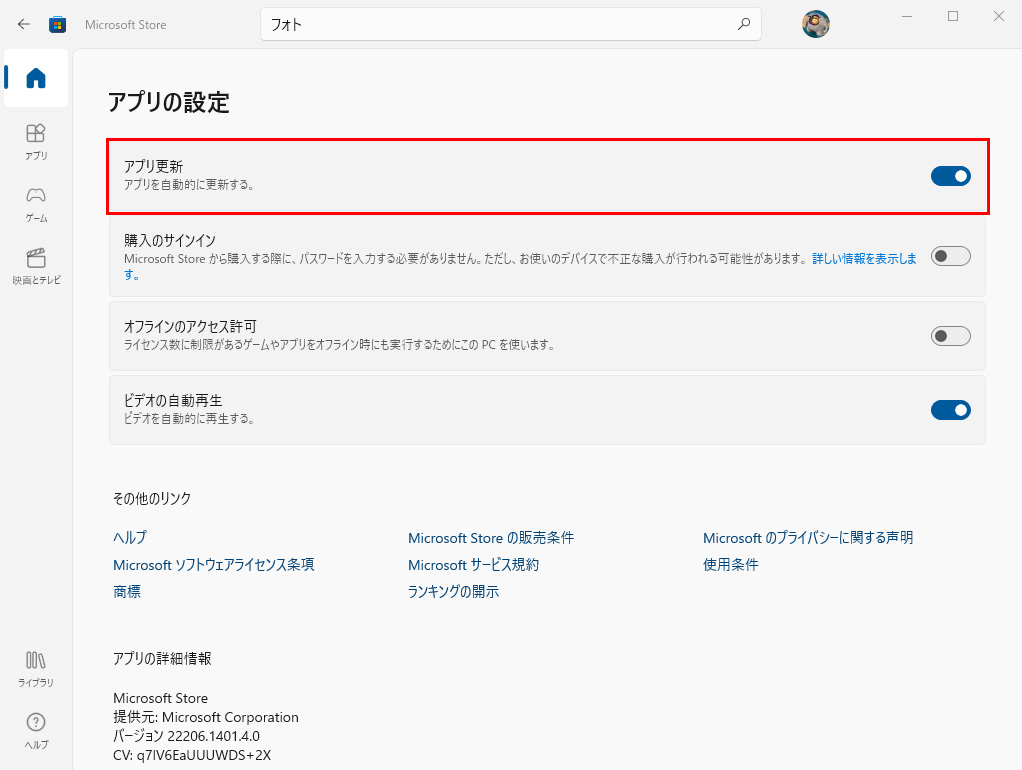Close the Microsoft Store window
Image resolution: width=1022 pixels, height=770 pixels.
(x=999, y=16)
